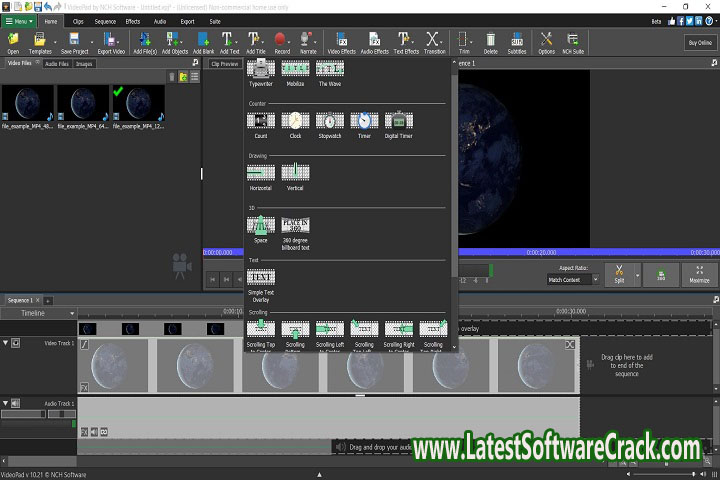Screen dimensions: 720x480
Task: Click Save Project in toolbar
Action: 74,43
